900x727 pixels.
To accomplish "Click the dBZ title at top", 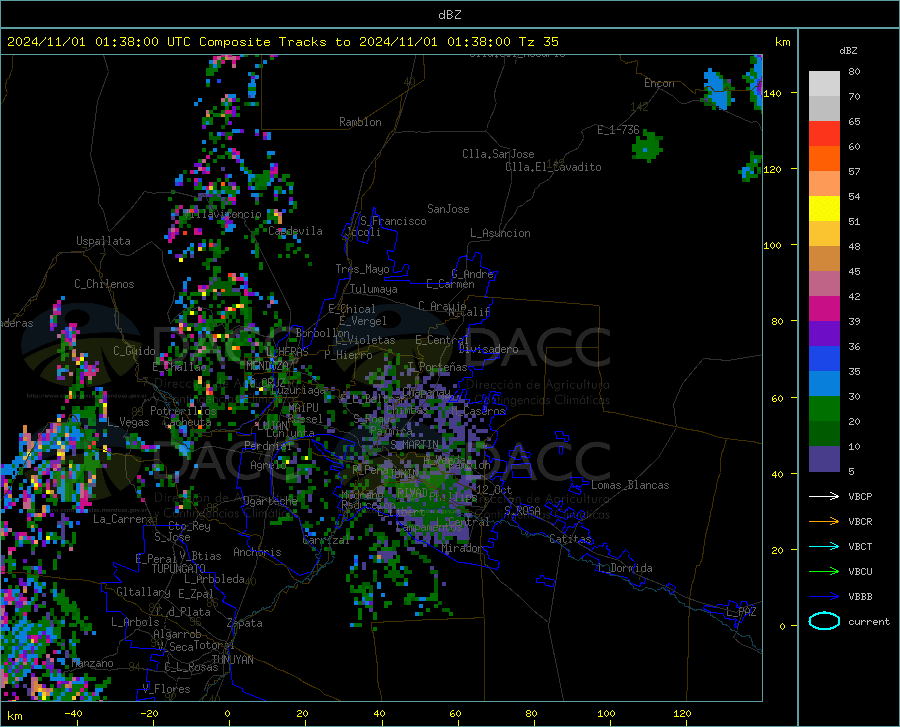I will 449,15.
